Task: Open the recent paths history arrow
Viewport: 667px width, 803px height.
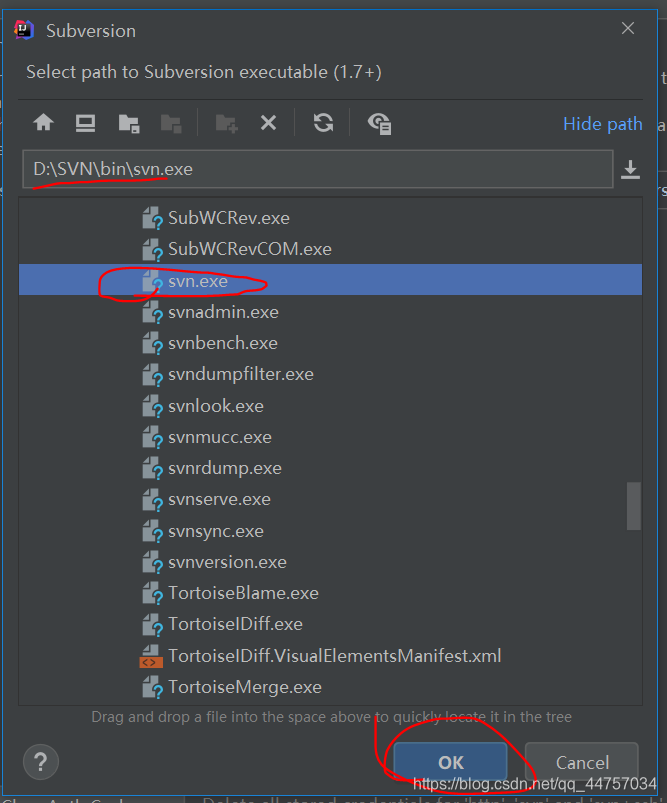Action: pyautogui.click(x=630, y=170)
